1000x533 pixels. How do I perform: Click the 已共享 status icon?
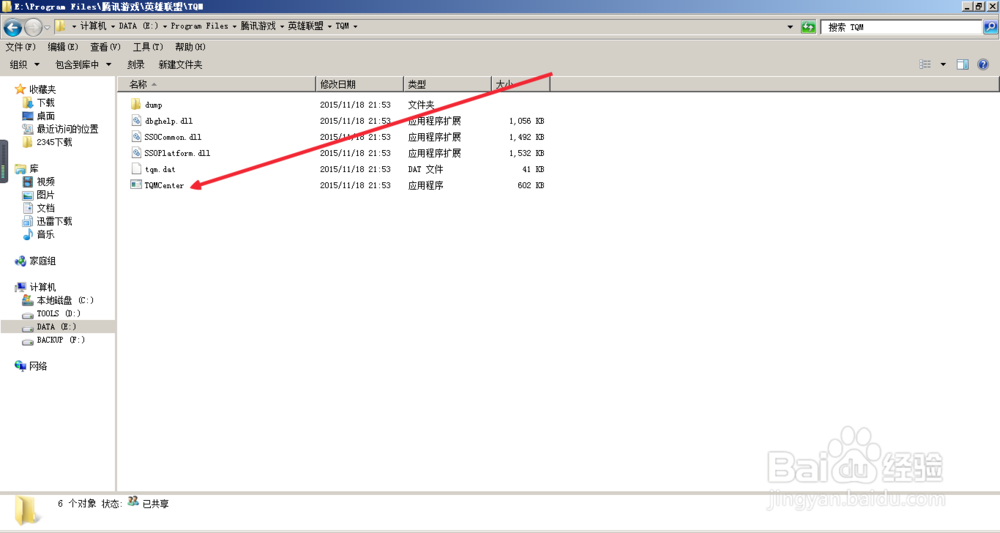pos(133,502)
